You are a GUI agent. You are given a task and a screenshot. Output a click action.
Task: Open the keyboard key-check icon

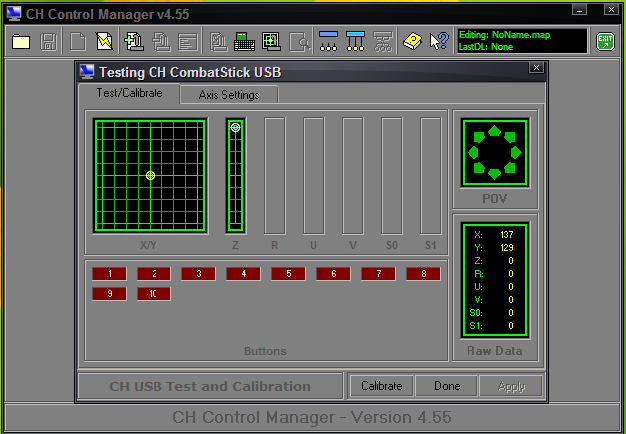[x=244, y=42]
